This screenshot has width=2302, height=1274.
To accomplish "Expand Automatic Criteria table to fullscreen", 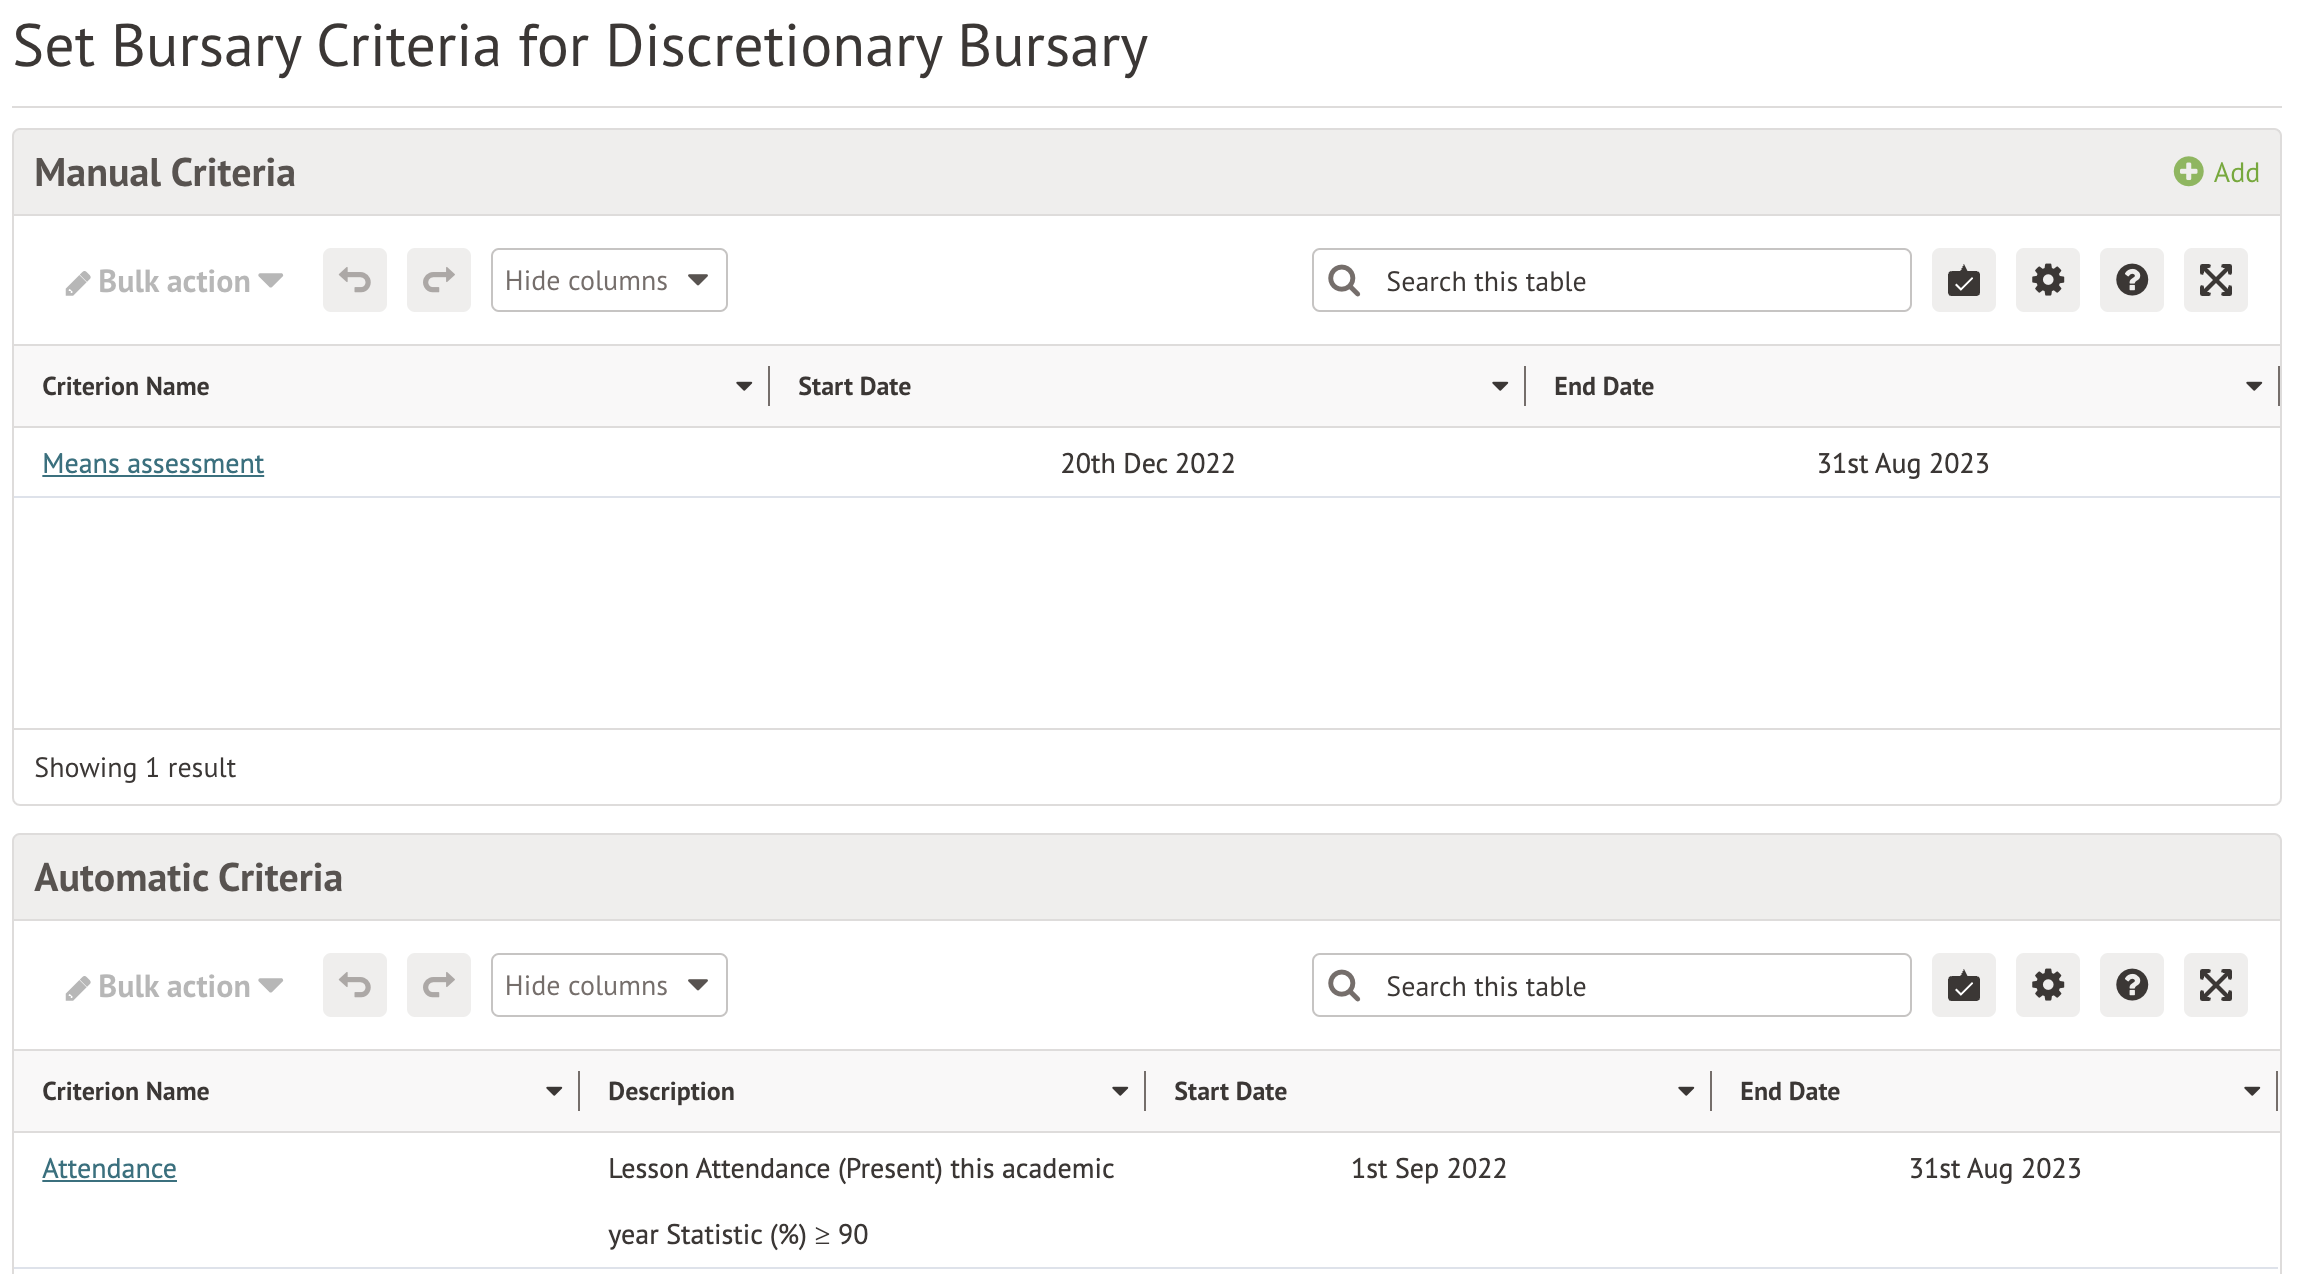I will (x=2215, y=986).
